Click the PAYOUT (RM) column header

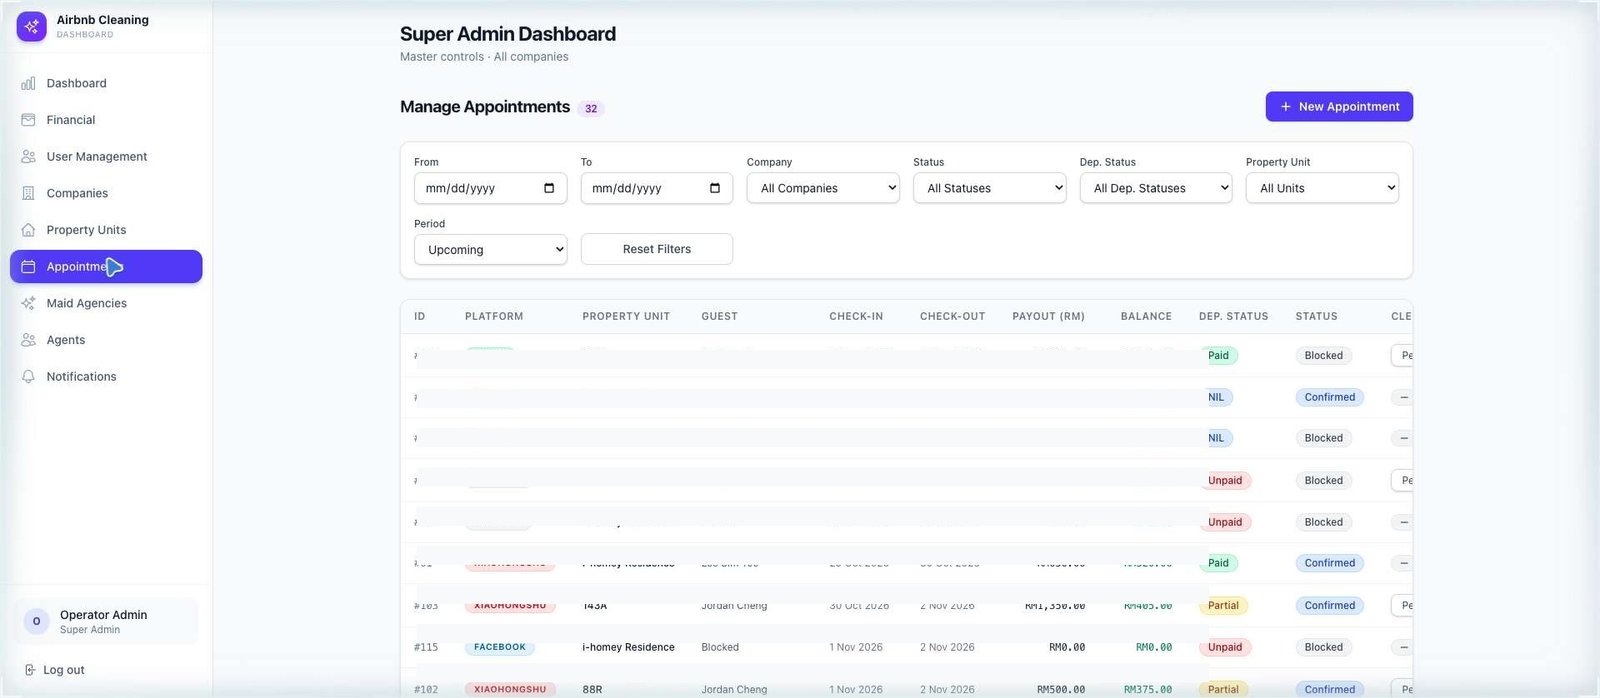tap(1048, 316)
